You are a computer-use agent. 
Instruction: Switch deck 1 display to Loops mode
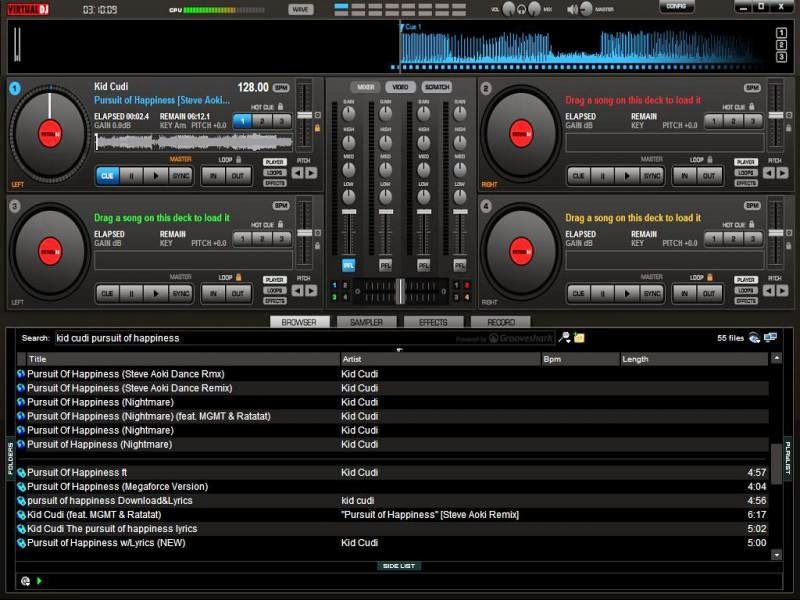pyautogui.click(x=277, y=173)
